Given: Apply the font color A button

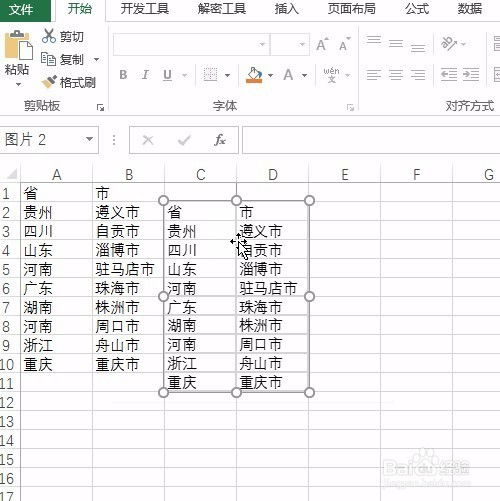Looking at the screenshot, I should coord(288,75).
